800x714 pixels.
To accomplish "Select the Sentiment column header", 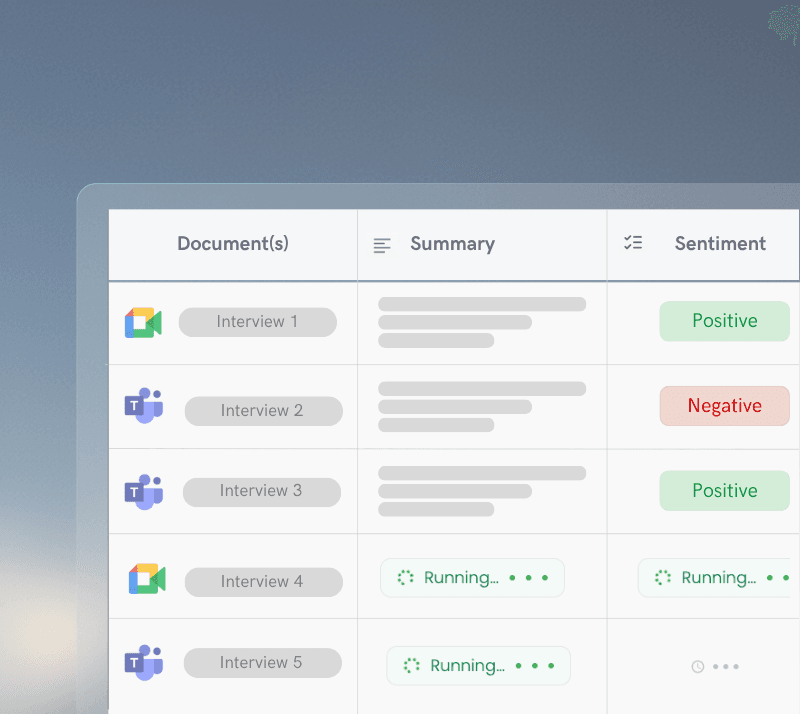I will [720, 243].
